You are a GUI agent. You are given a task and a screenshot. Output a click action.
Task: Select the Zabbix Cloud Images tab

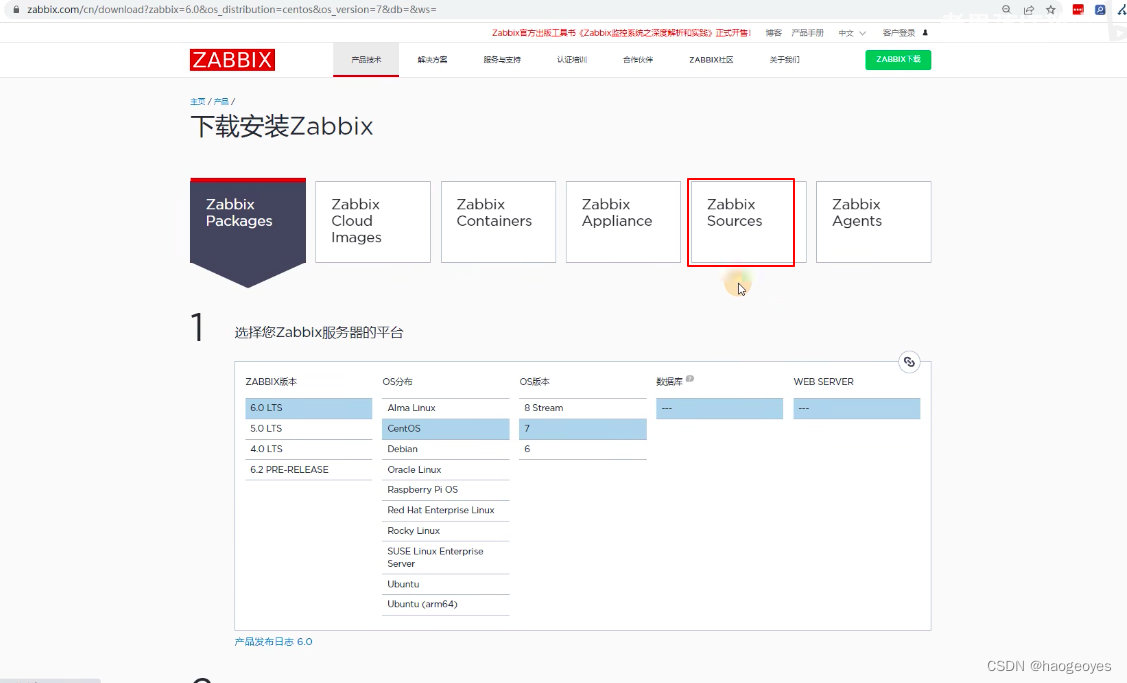(x=373, y=221)
